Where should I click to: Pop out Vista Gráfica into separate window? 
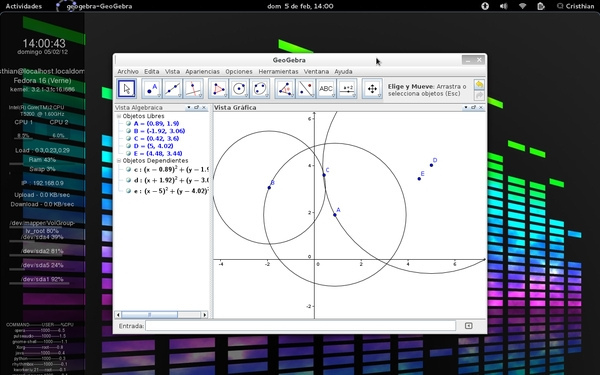pos(473,108)
